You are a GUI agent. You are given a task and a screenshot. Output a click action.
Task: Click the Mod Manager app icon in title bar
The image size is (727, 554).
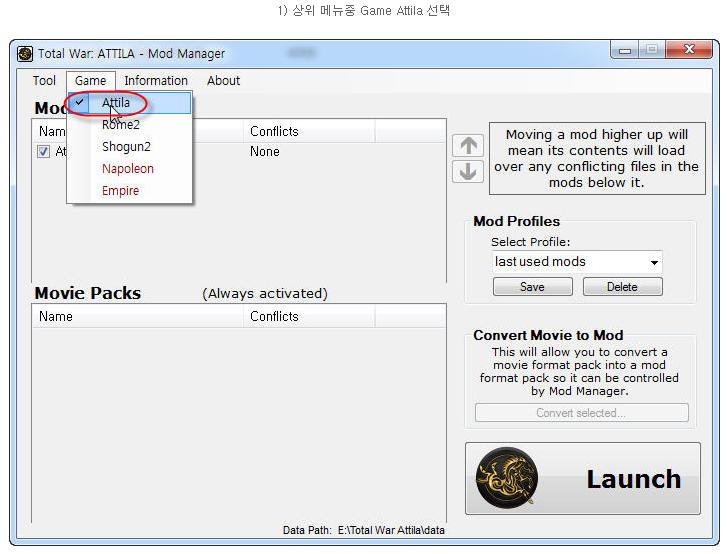click(x=25, y=54)
